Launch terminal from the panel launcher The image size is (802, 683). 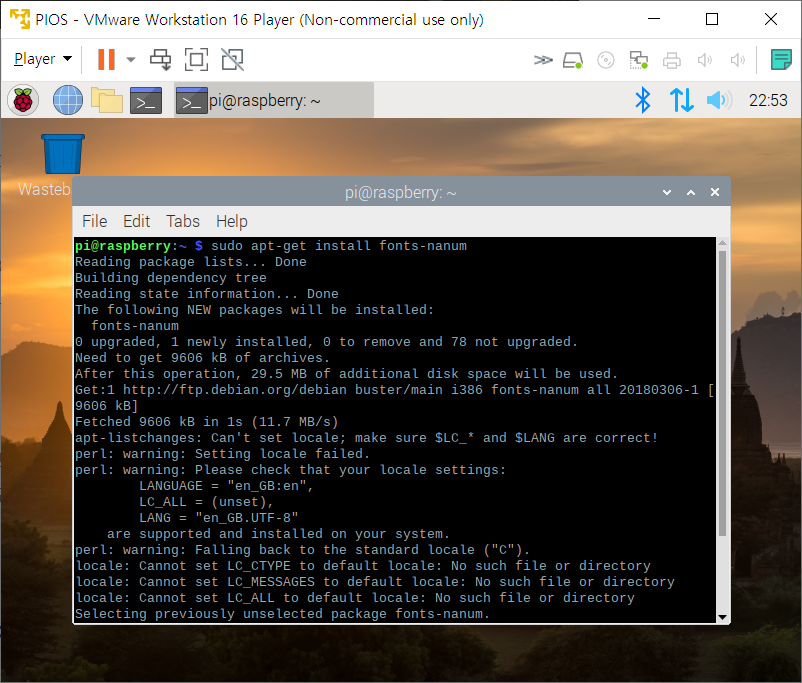point(146,100)
